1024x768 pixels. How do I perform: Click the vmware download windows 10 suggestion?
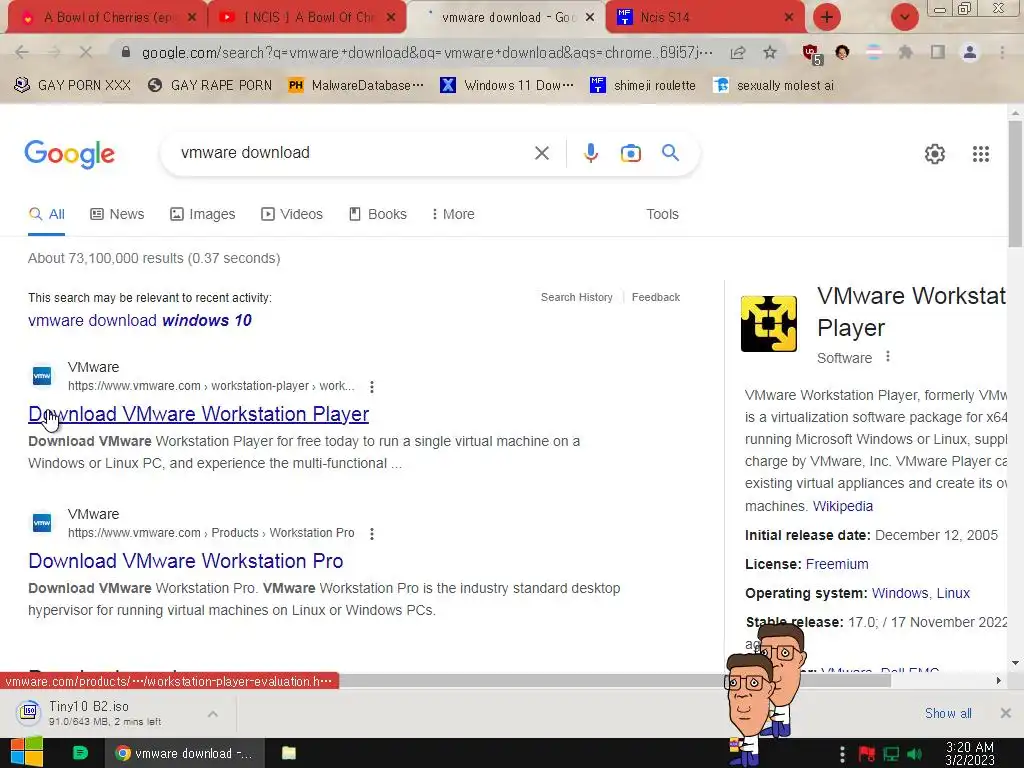(140, 321)
